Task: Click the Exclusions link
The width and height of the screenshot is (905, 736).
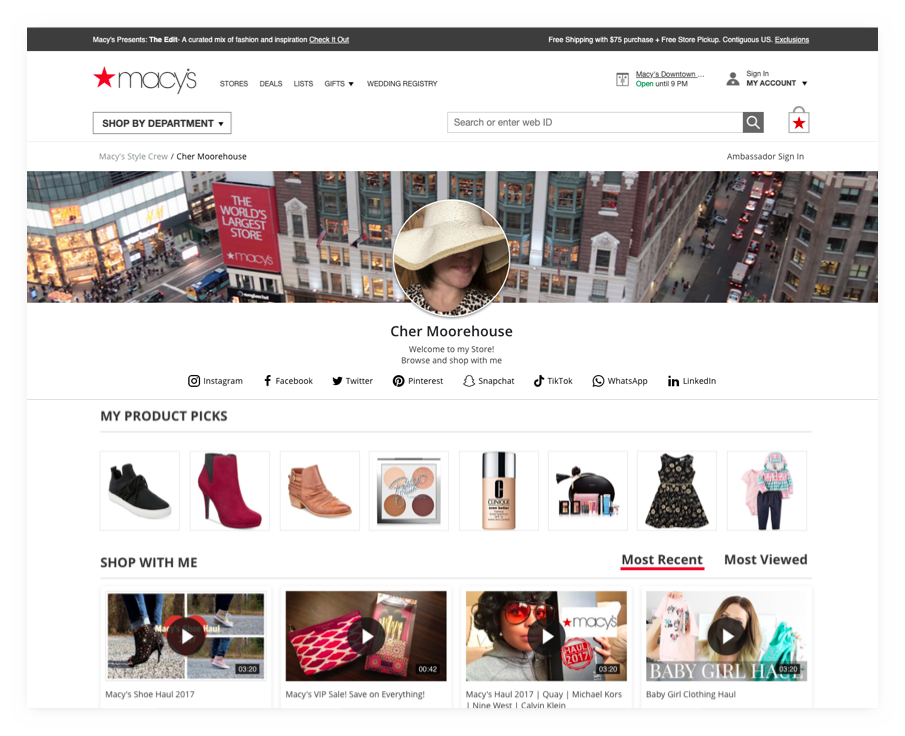Action: (x=791, y=40)
